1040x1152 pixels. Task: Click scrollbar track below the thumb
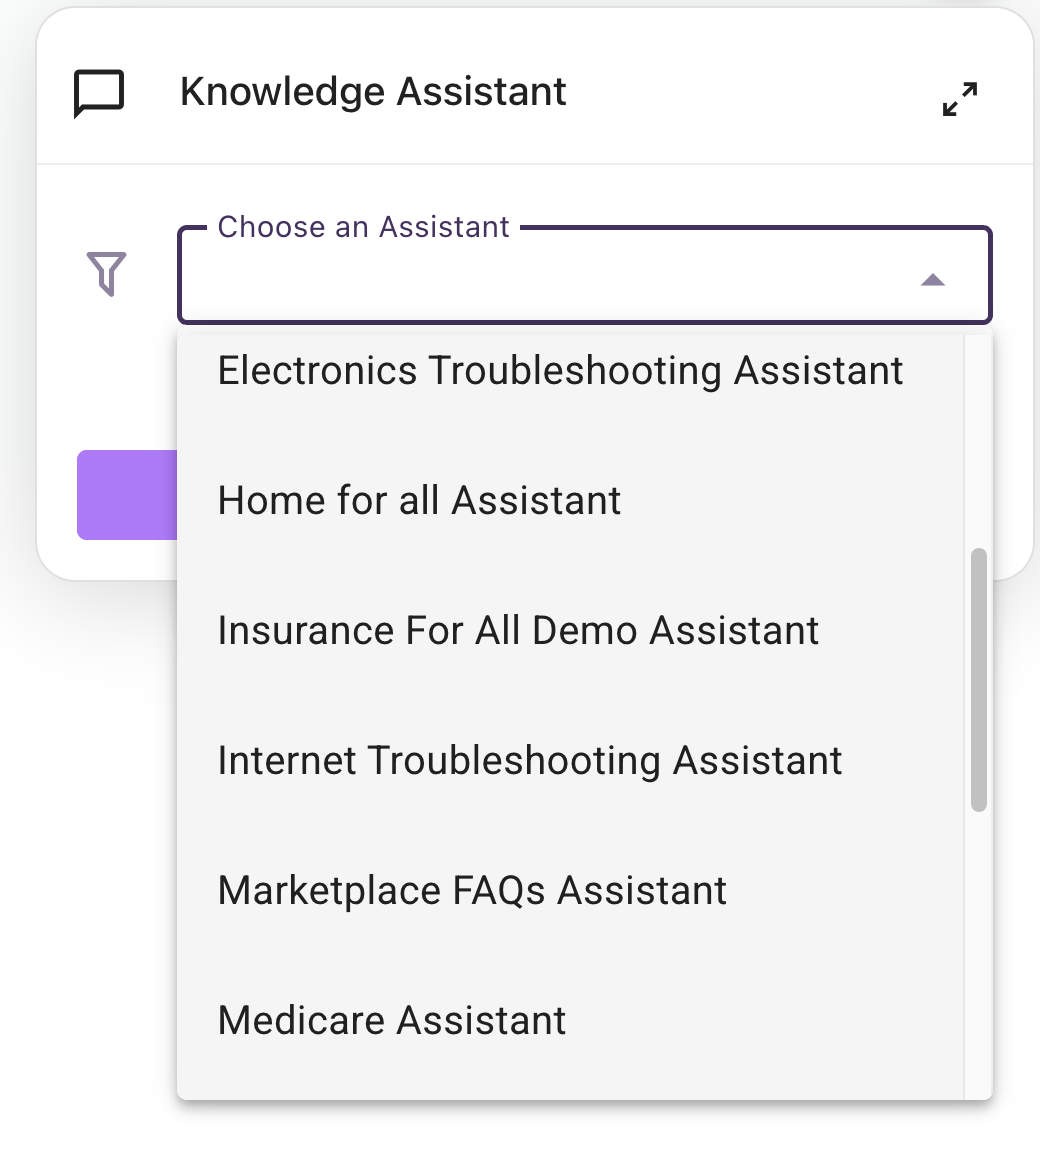tap(978, 950)
